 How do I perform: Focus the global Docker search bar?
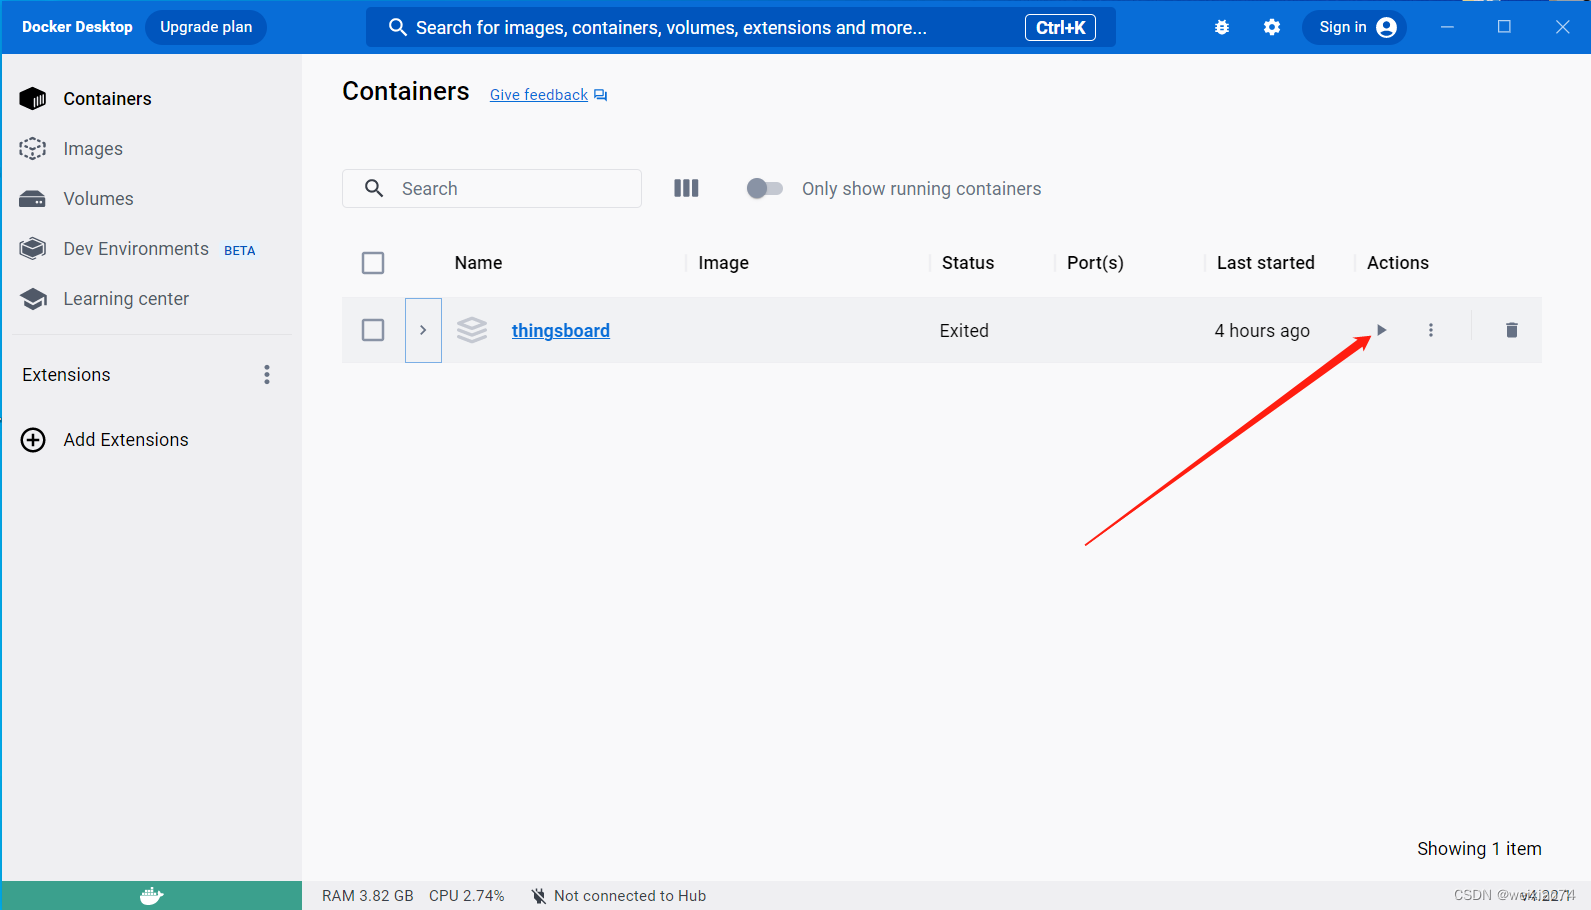coord(740,28)
